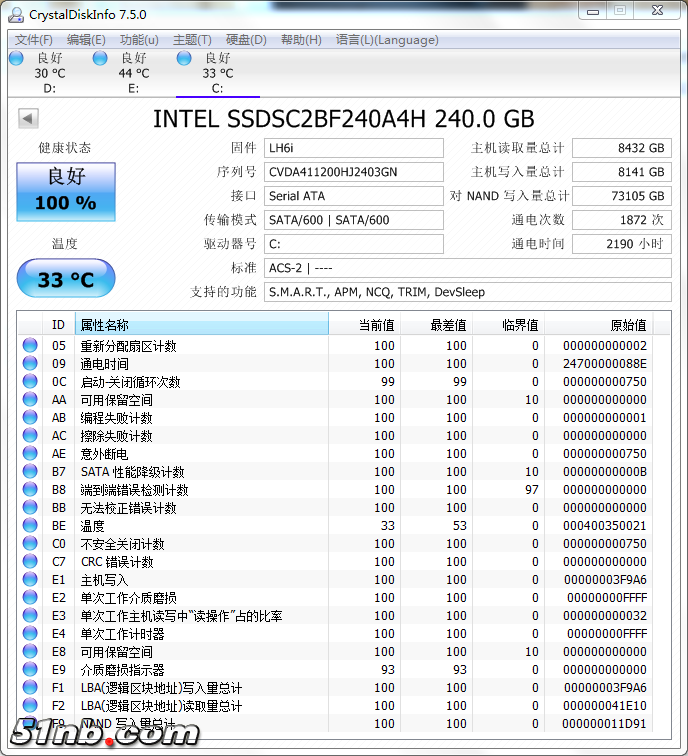Click blue status icon of attribute 05 row
Screen dimensions: 688x756
pos(31,346)
